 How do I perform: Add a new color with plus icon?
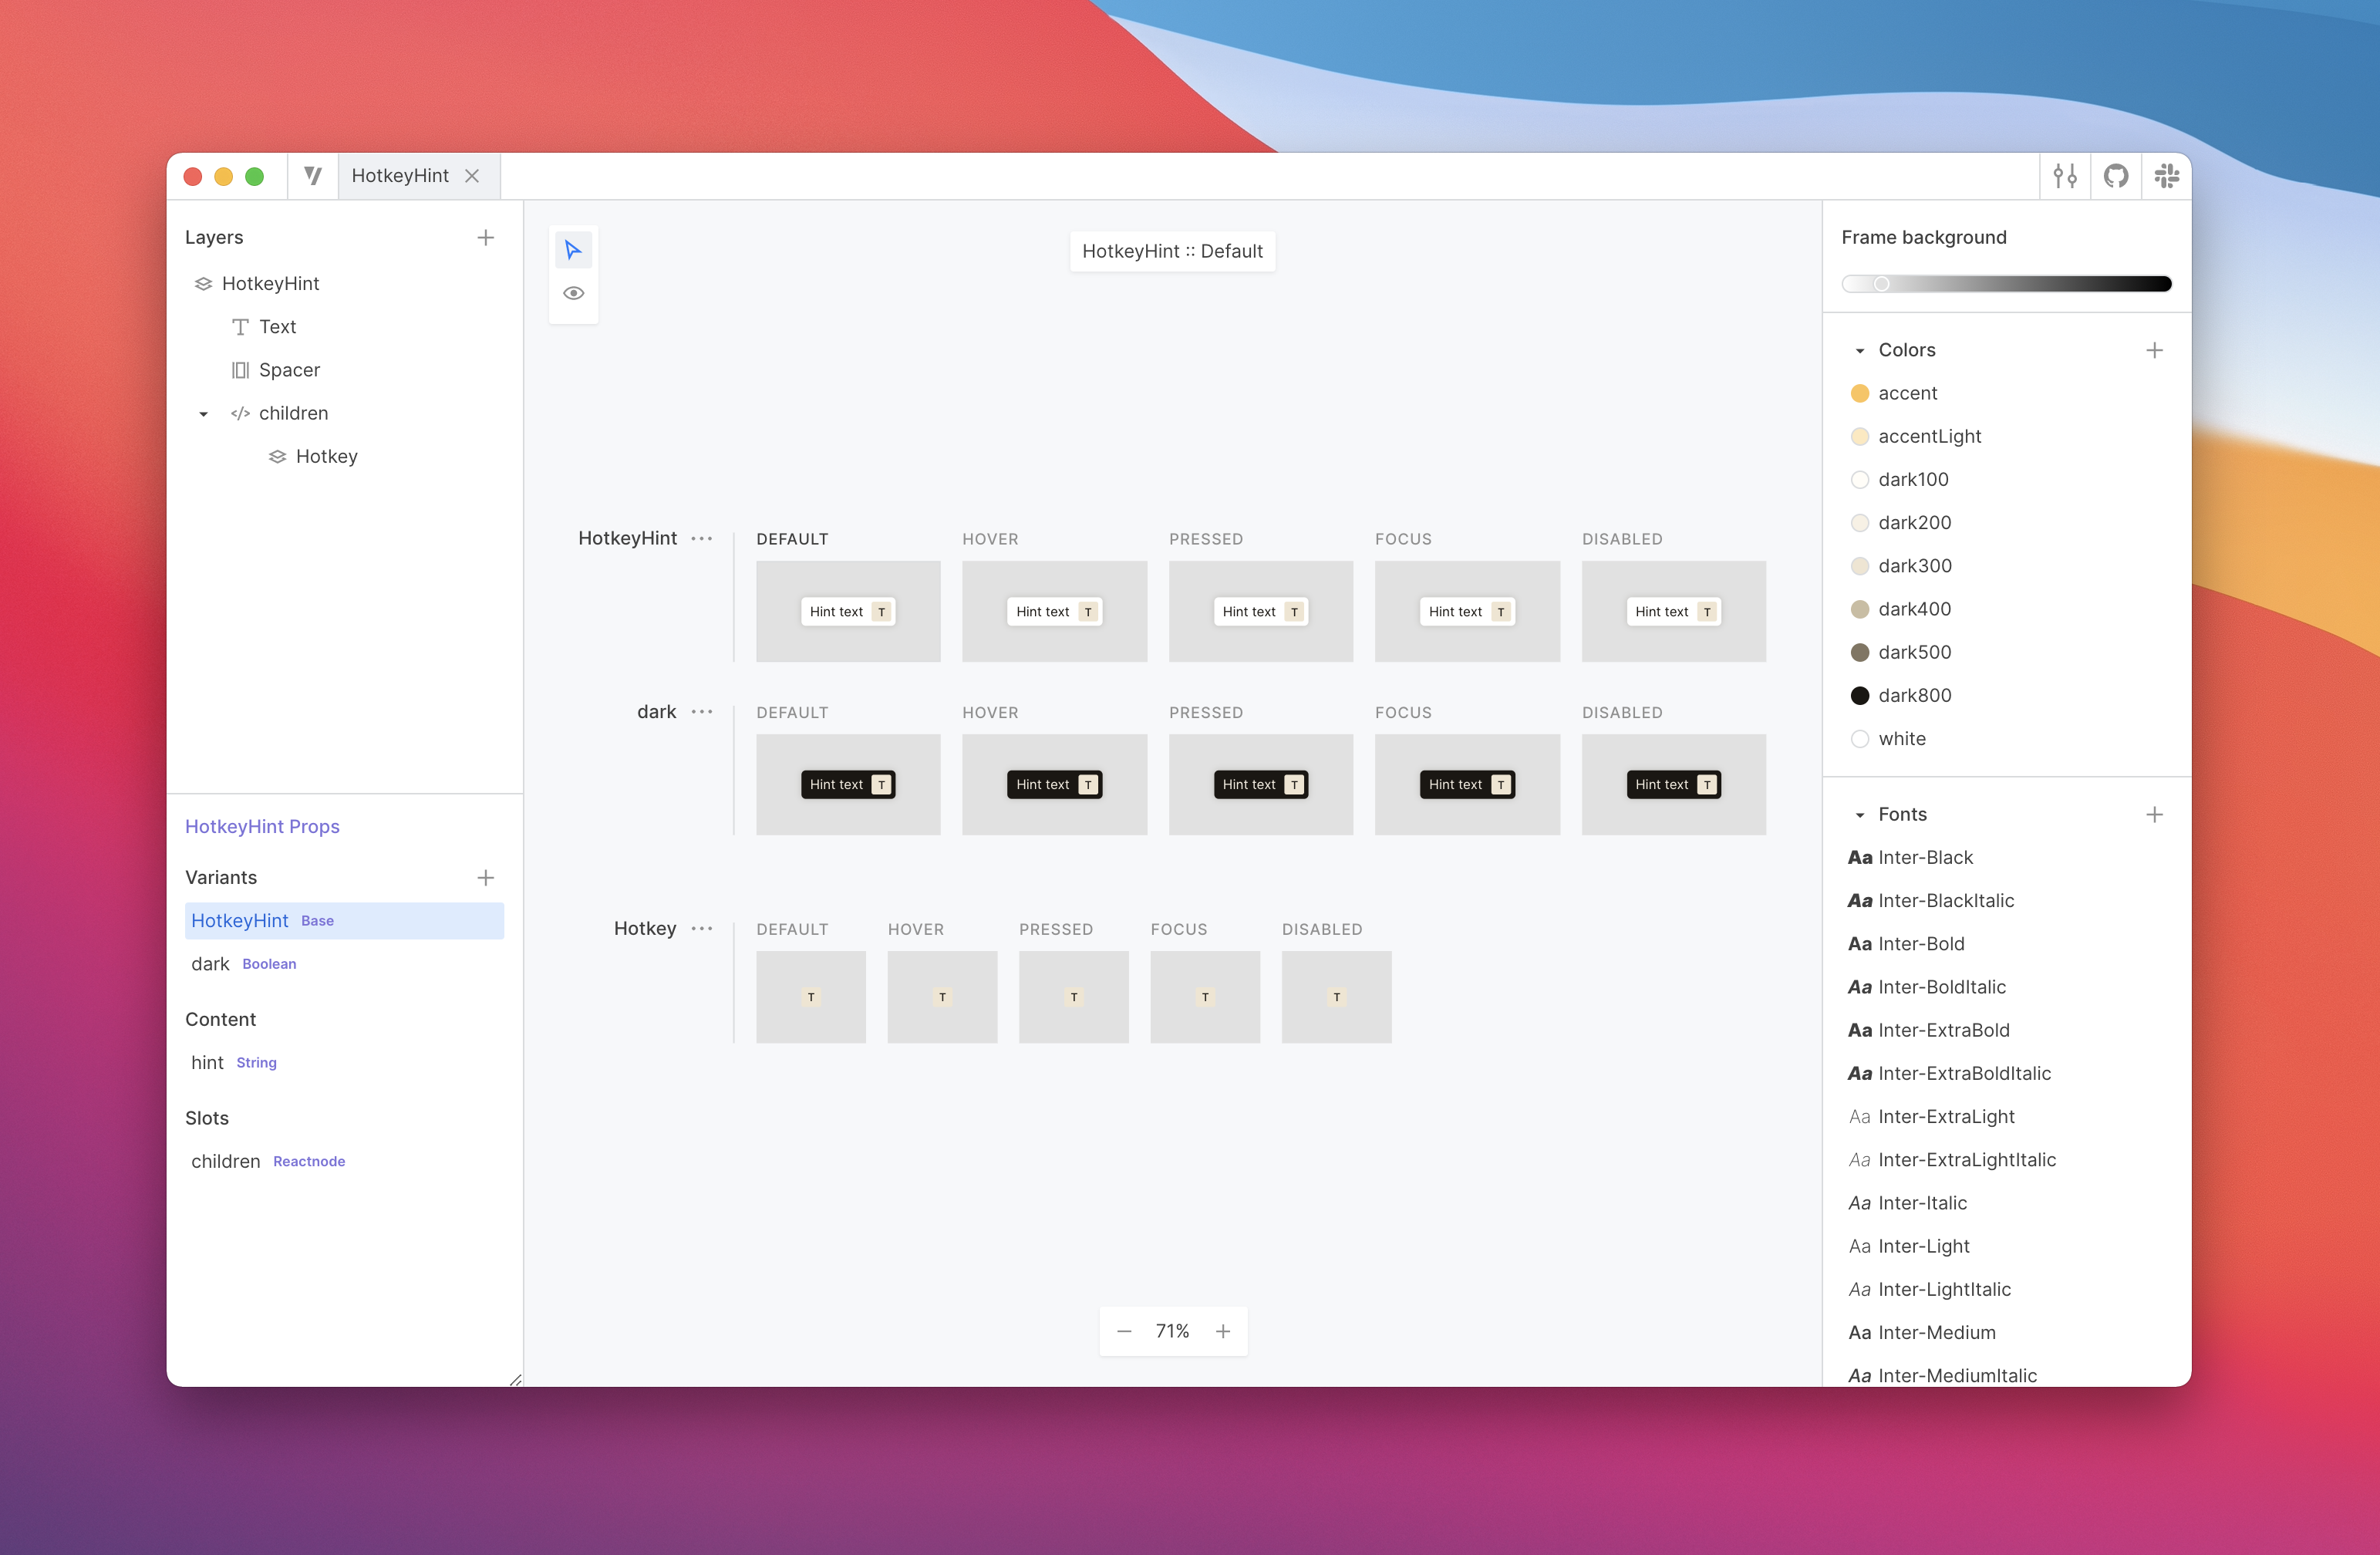click(x=2154, y=350)
